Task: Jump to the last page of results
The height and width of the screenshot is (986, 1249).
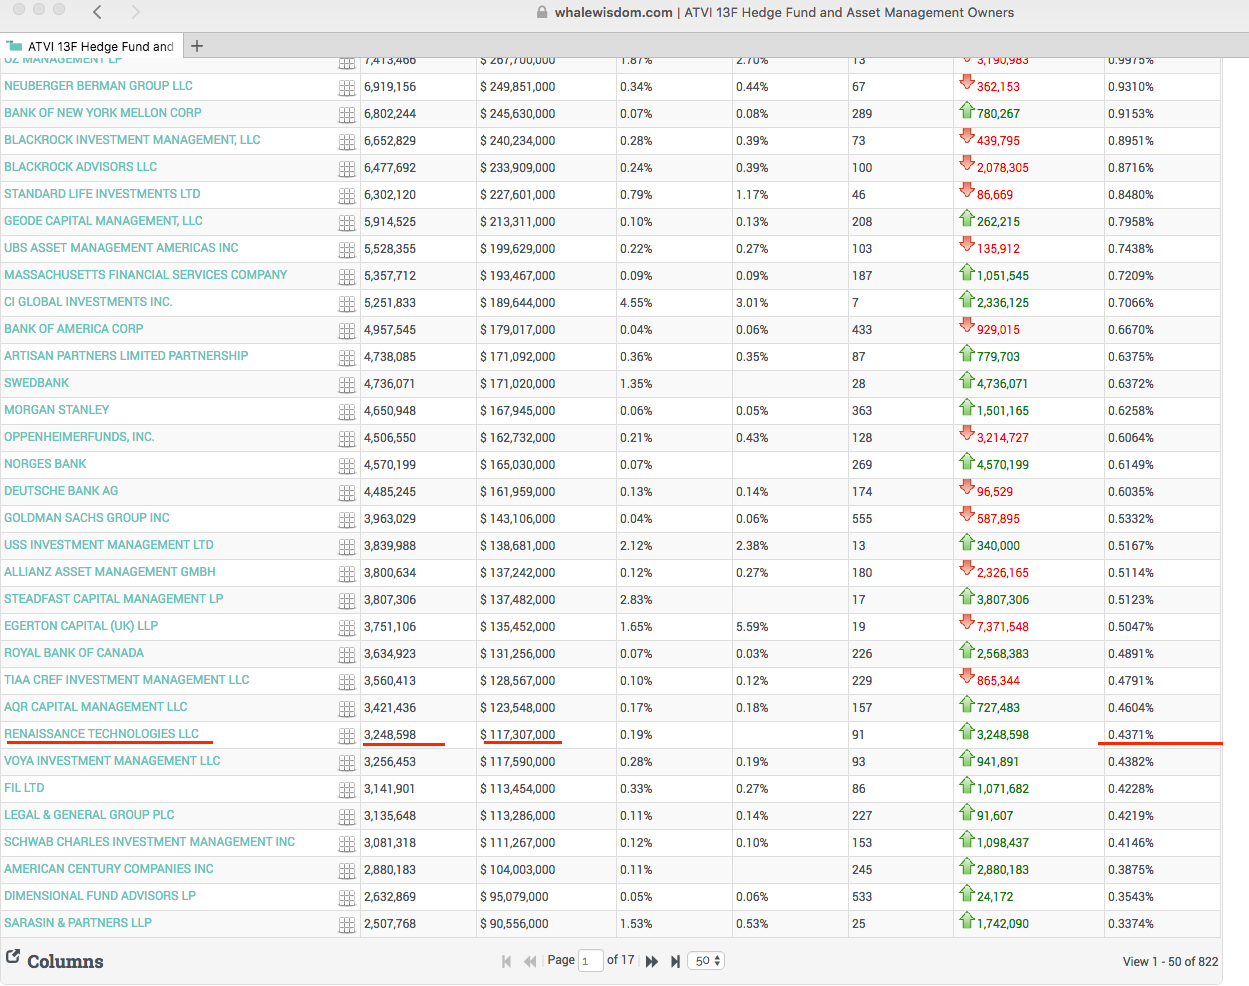Action: tap(675, 961)
